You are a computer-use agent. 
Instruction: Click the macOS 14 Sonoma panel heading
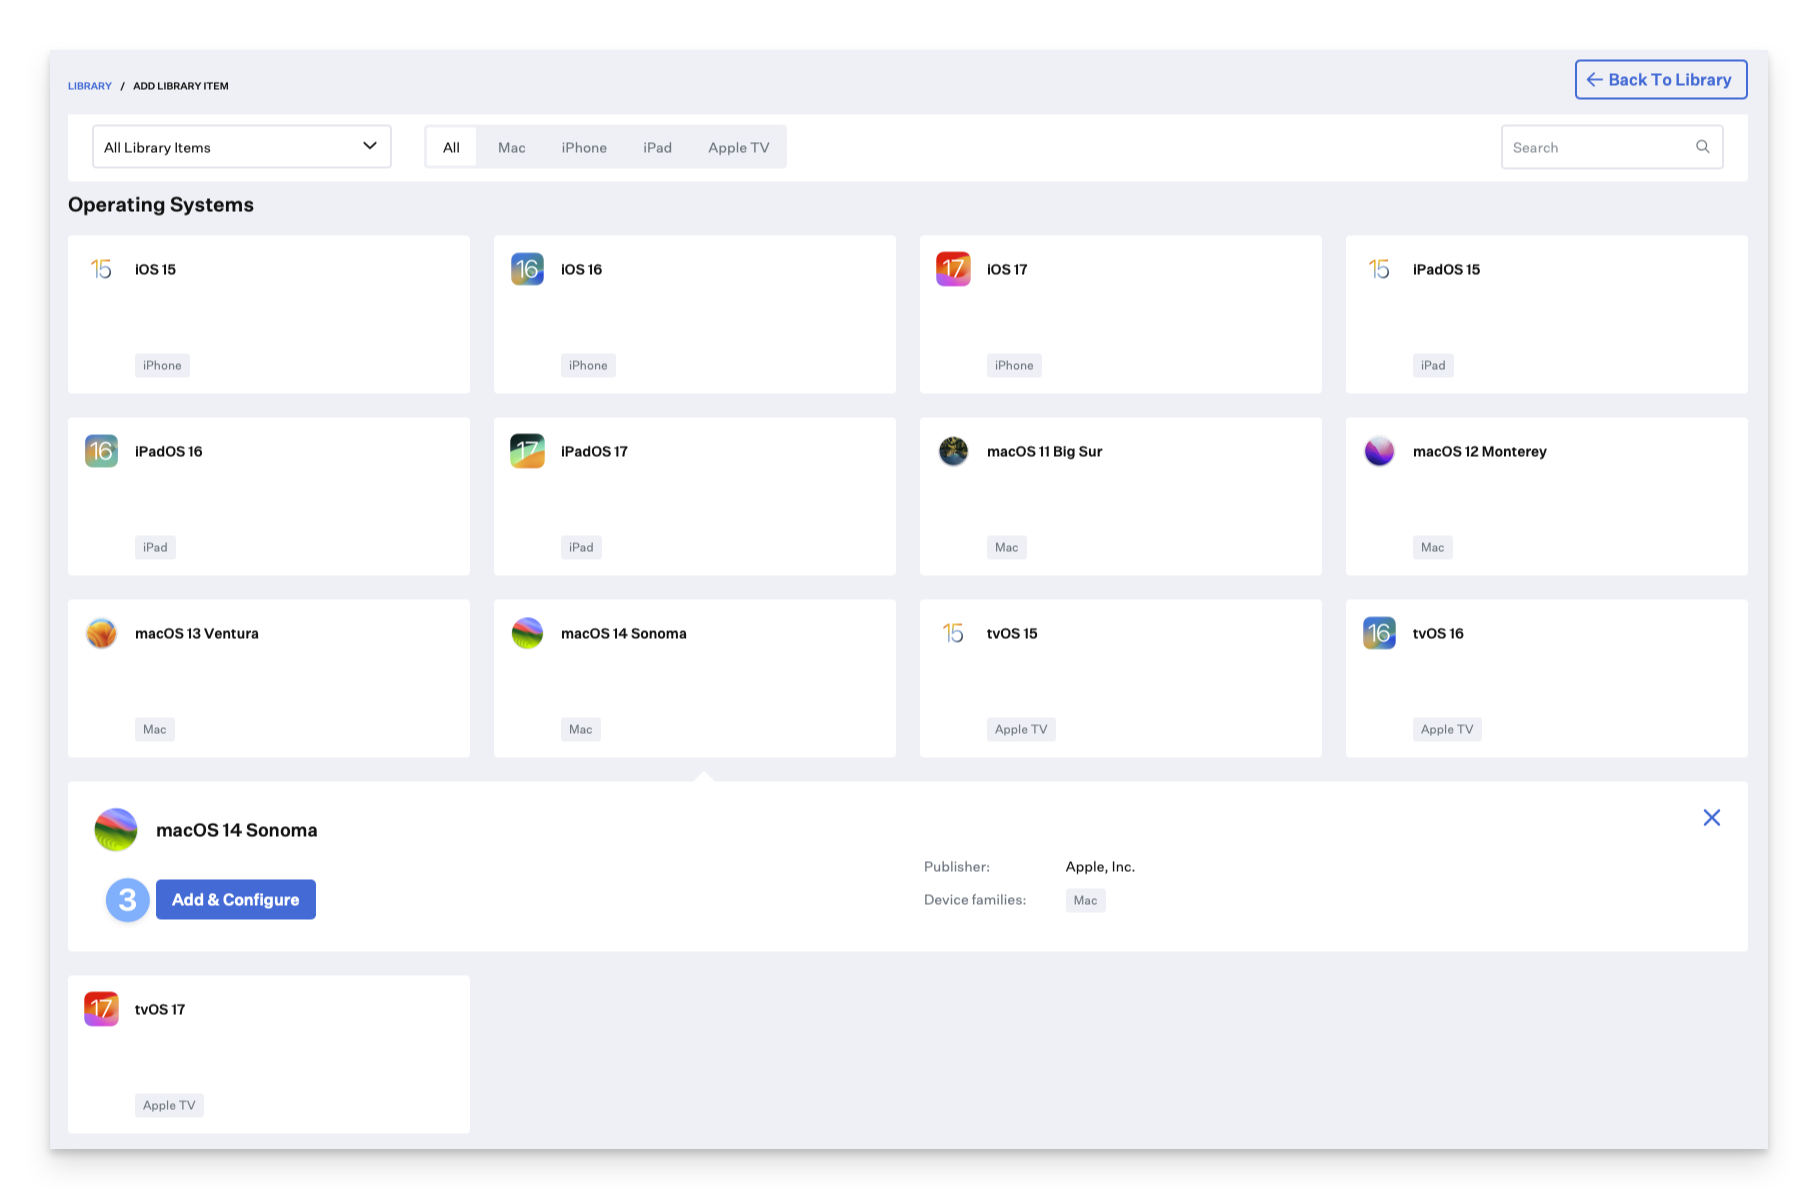[237, 830]
